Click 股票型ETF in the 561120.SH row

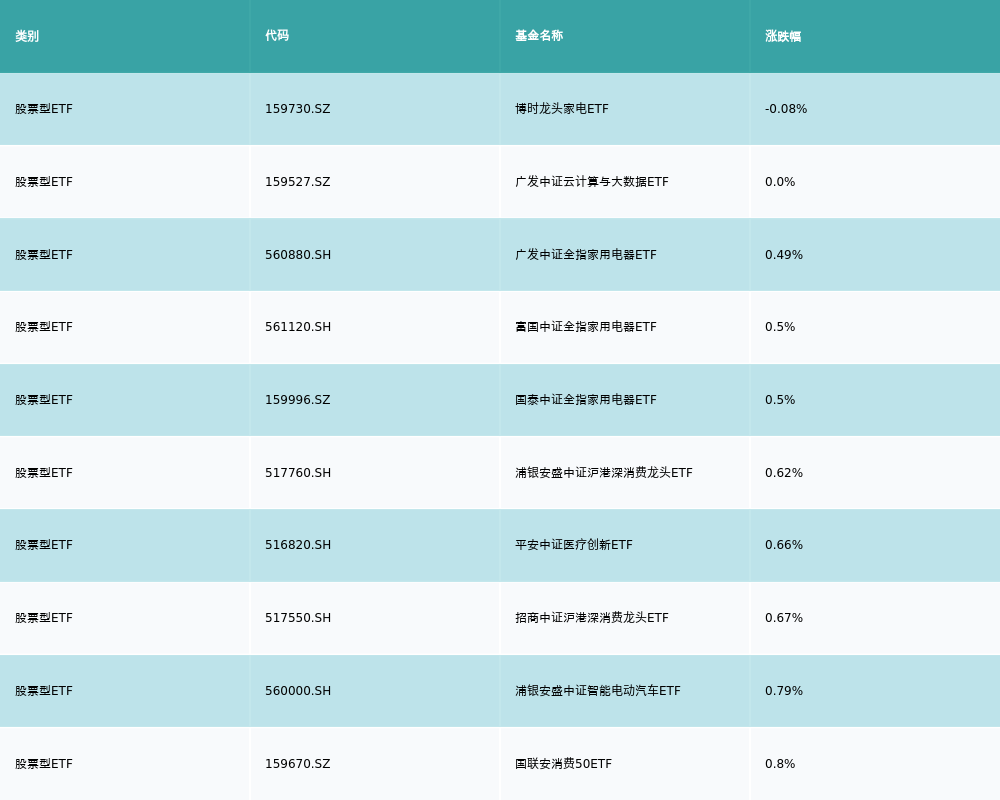[x=44, y=327]
